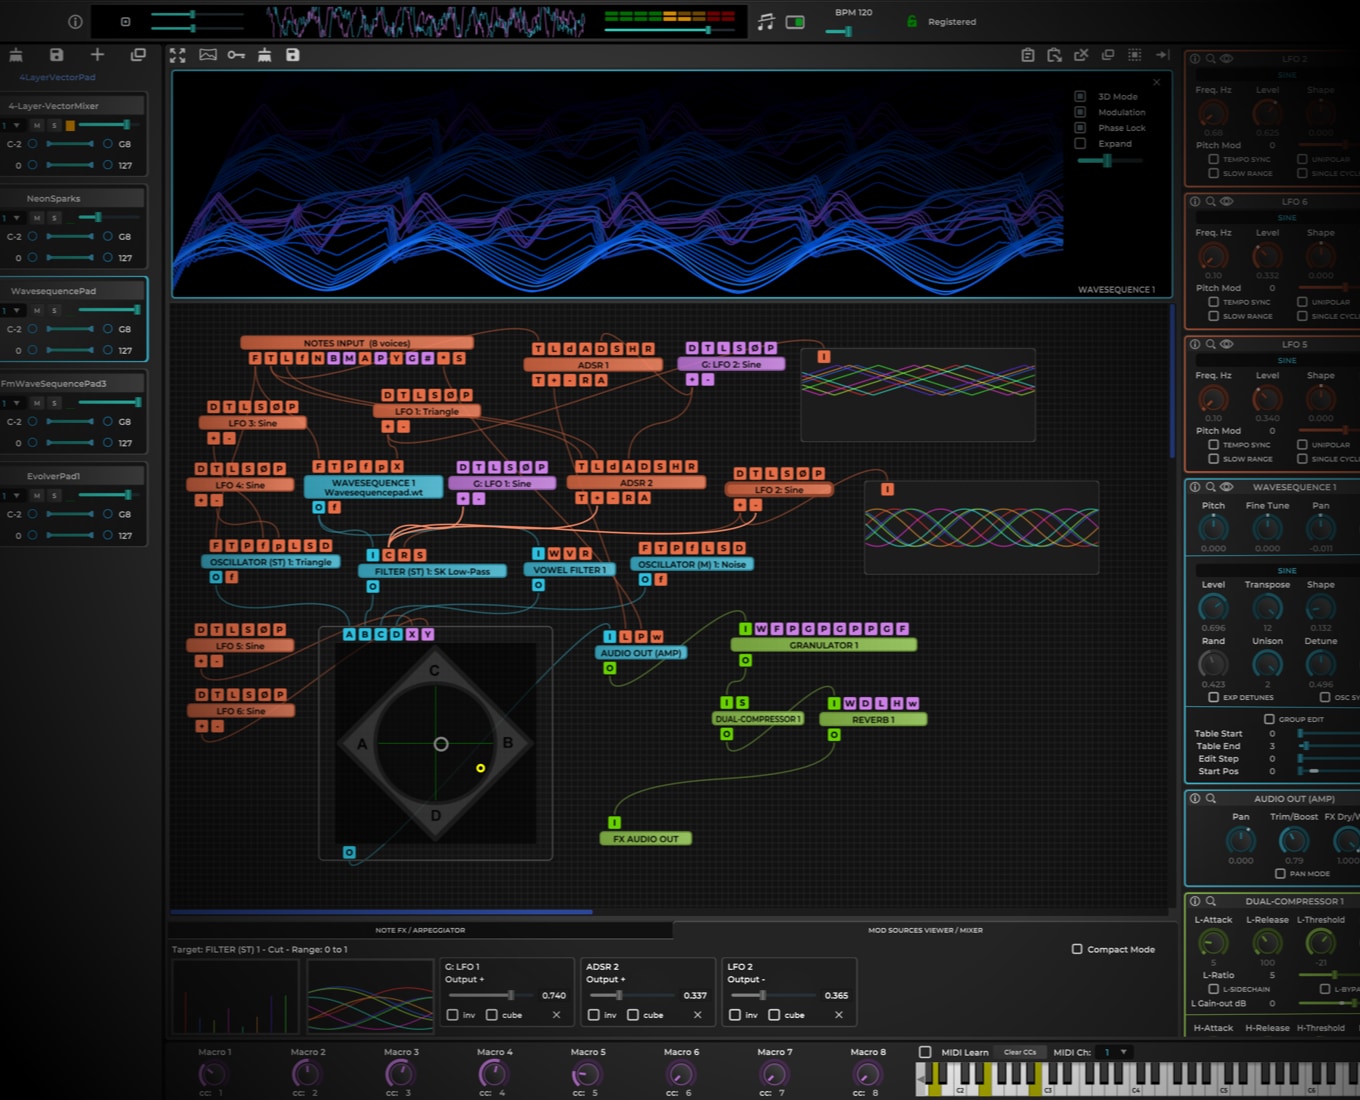Click the magnifier icon of AUDIO OUT (AMP) panel
The width and height of the screenshot is (1360, 1100).
tap(1211, 799)
